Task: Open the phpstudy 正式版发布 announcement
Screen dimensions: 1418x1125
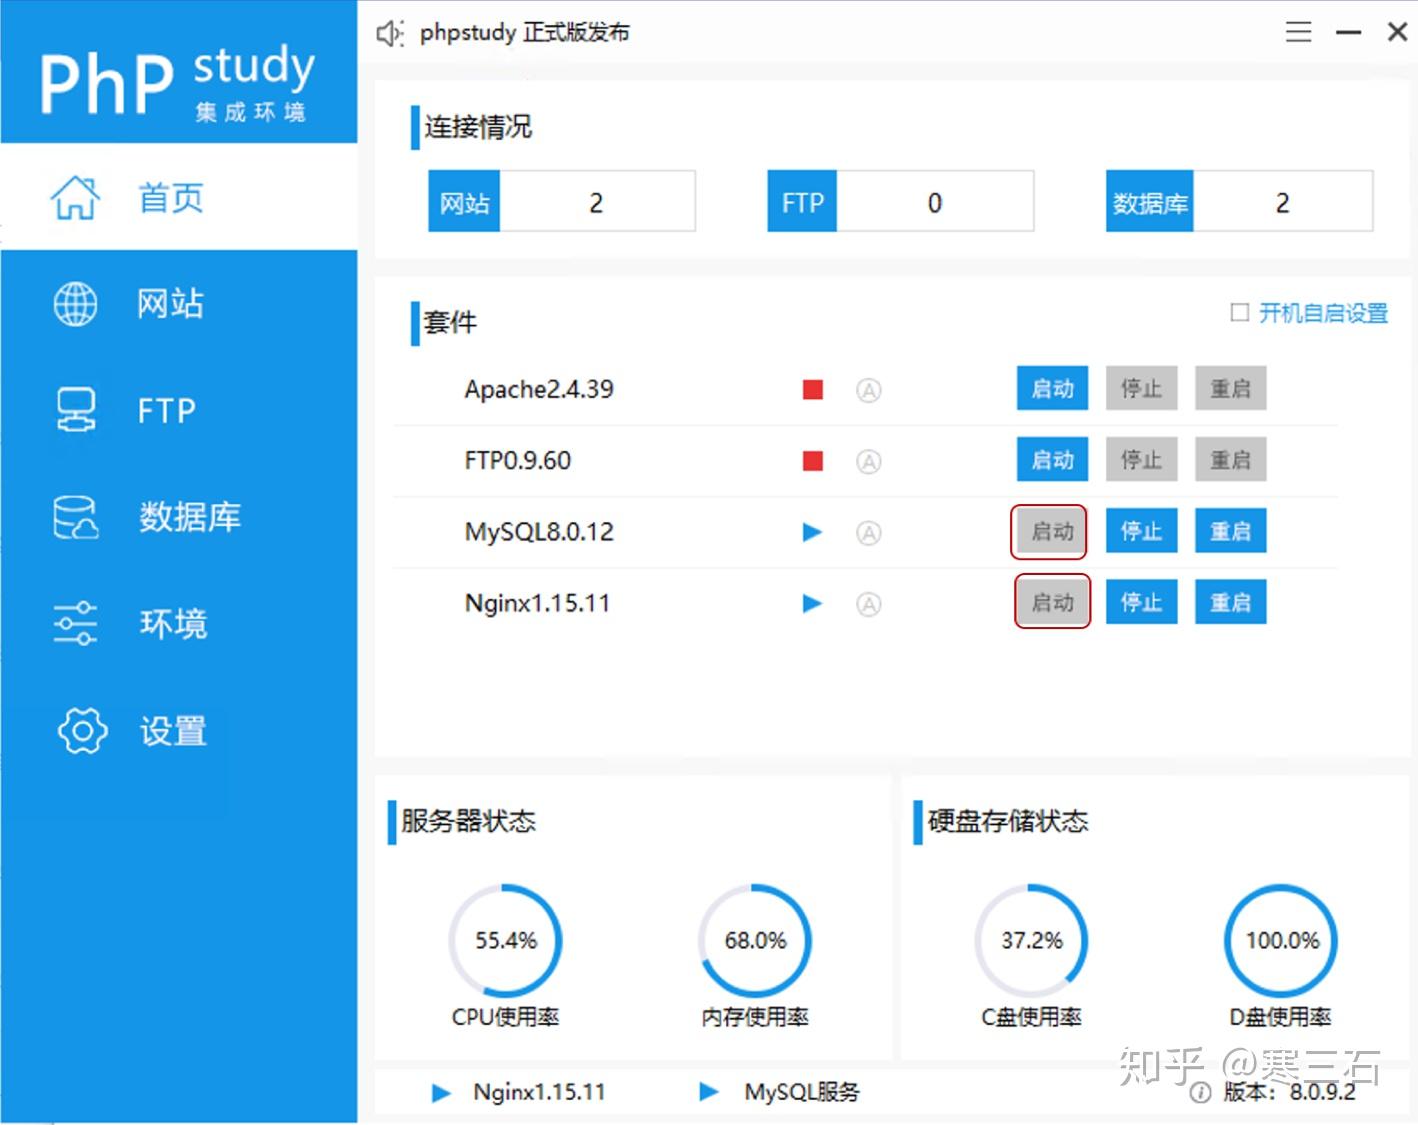Action: [523, 31]
